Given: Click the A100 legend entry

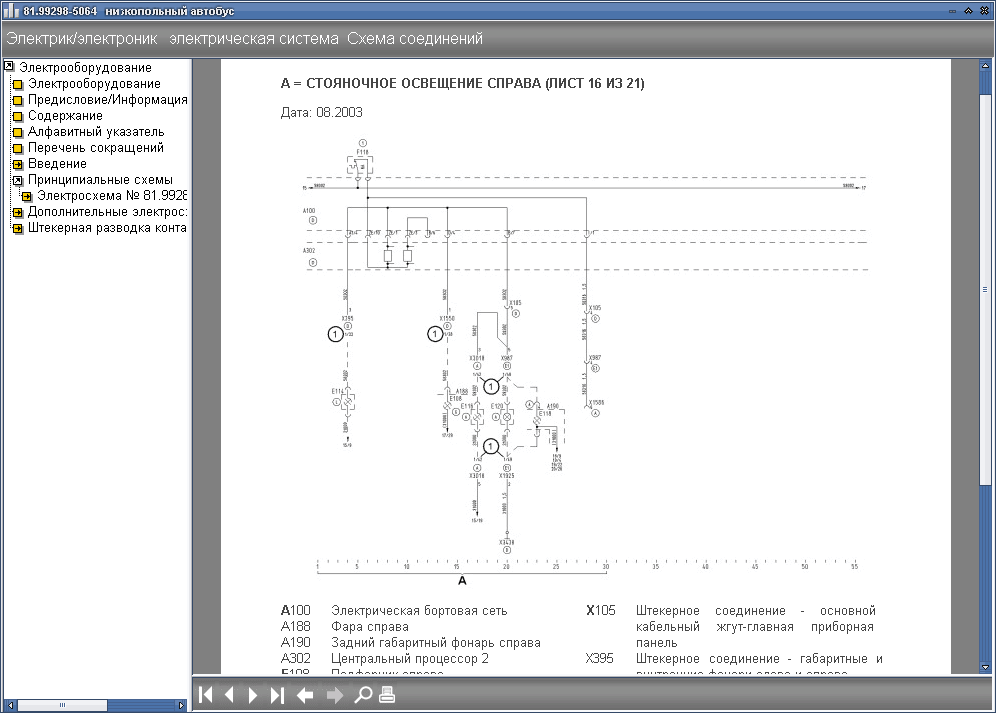Looking at the screenshot, I should (394, 611).
